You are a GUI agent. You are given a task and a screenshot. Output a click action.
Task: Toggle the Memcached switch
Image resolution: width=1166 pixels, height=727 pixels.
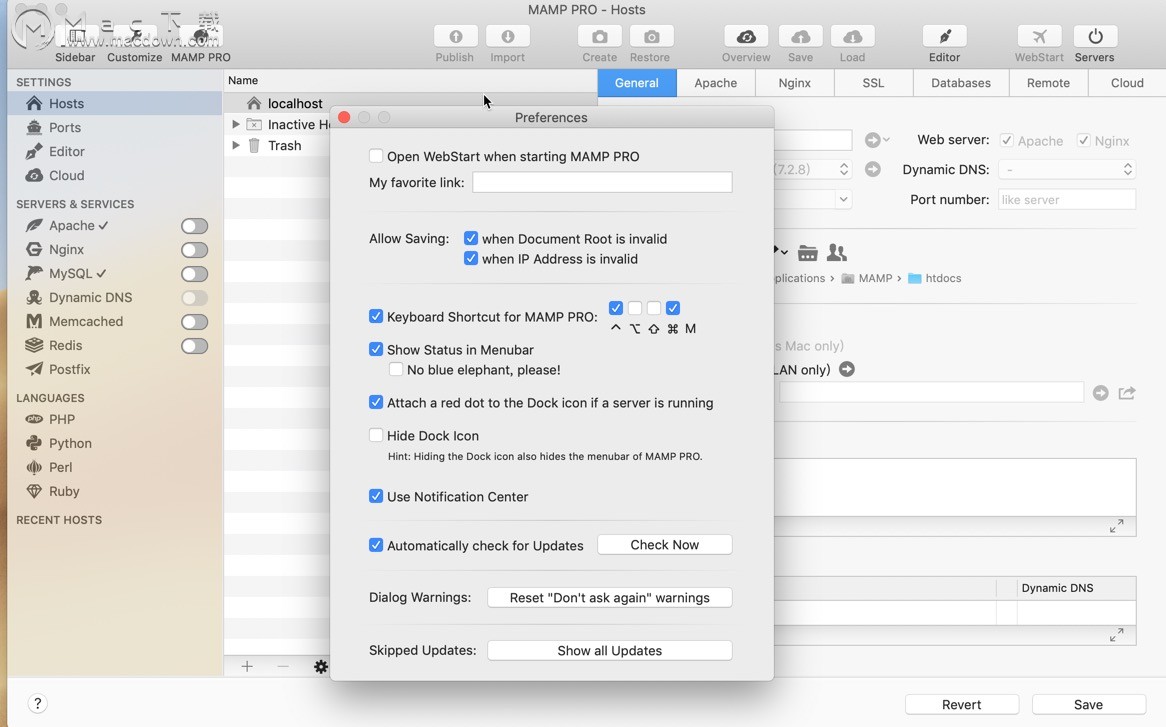coord(194,322)
